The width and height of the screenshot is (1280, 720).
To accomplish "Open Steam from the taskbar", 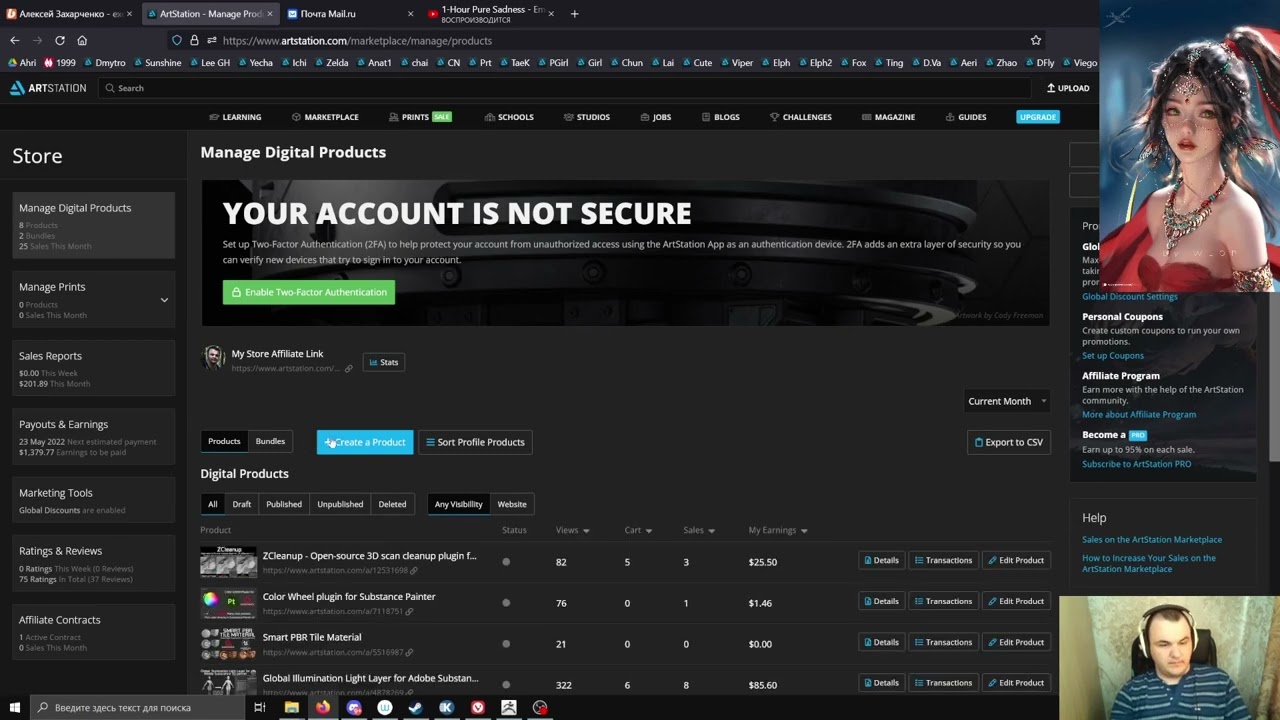I will click(415, 707).
